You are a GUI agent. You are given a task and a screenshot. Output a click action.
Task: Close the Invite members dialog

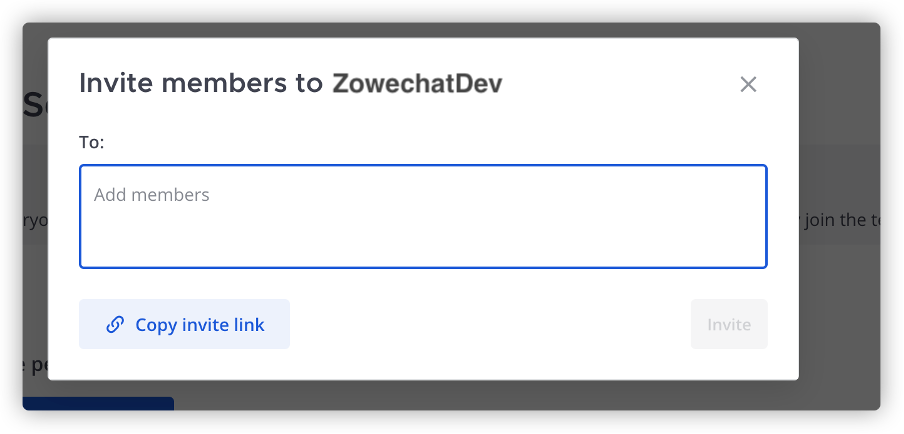[748, 85]
